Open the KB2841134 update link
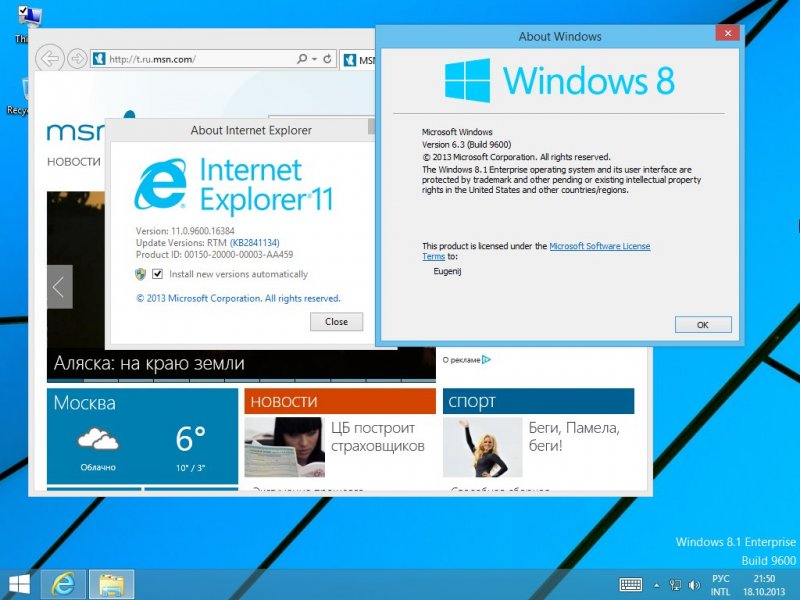The image size is (800, 600). (255, 242)
